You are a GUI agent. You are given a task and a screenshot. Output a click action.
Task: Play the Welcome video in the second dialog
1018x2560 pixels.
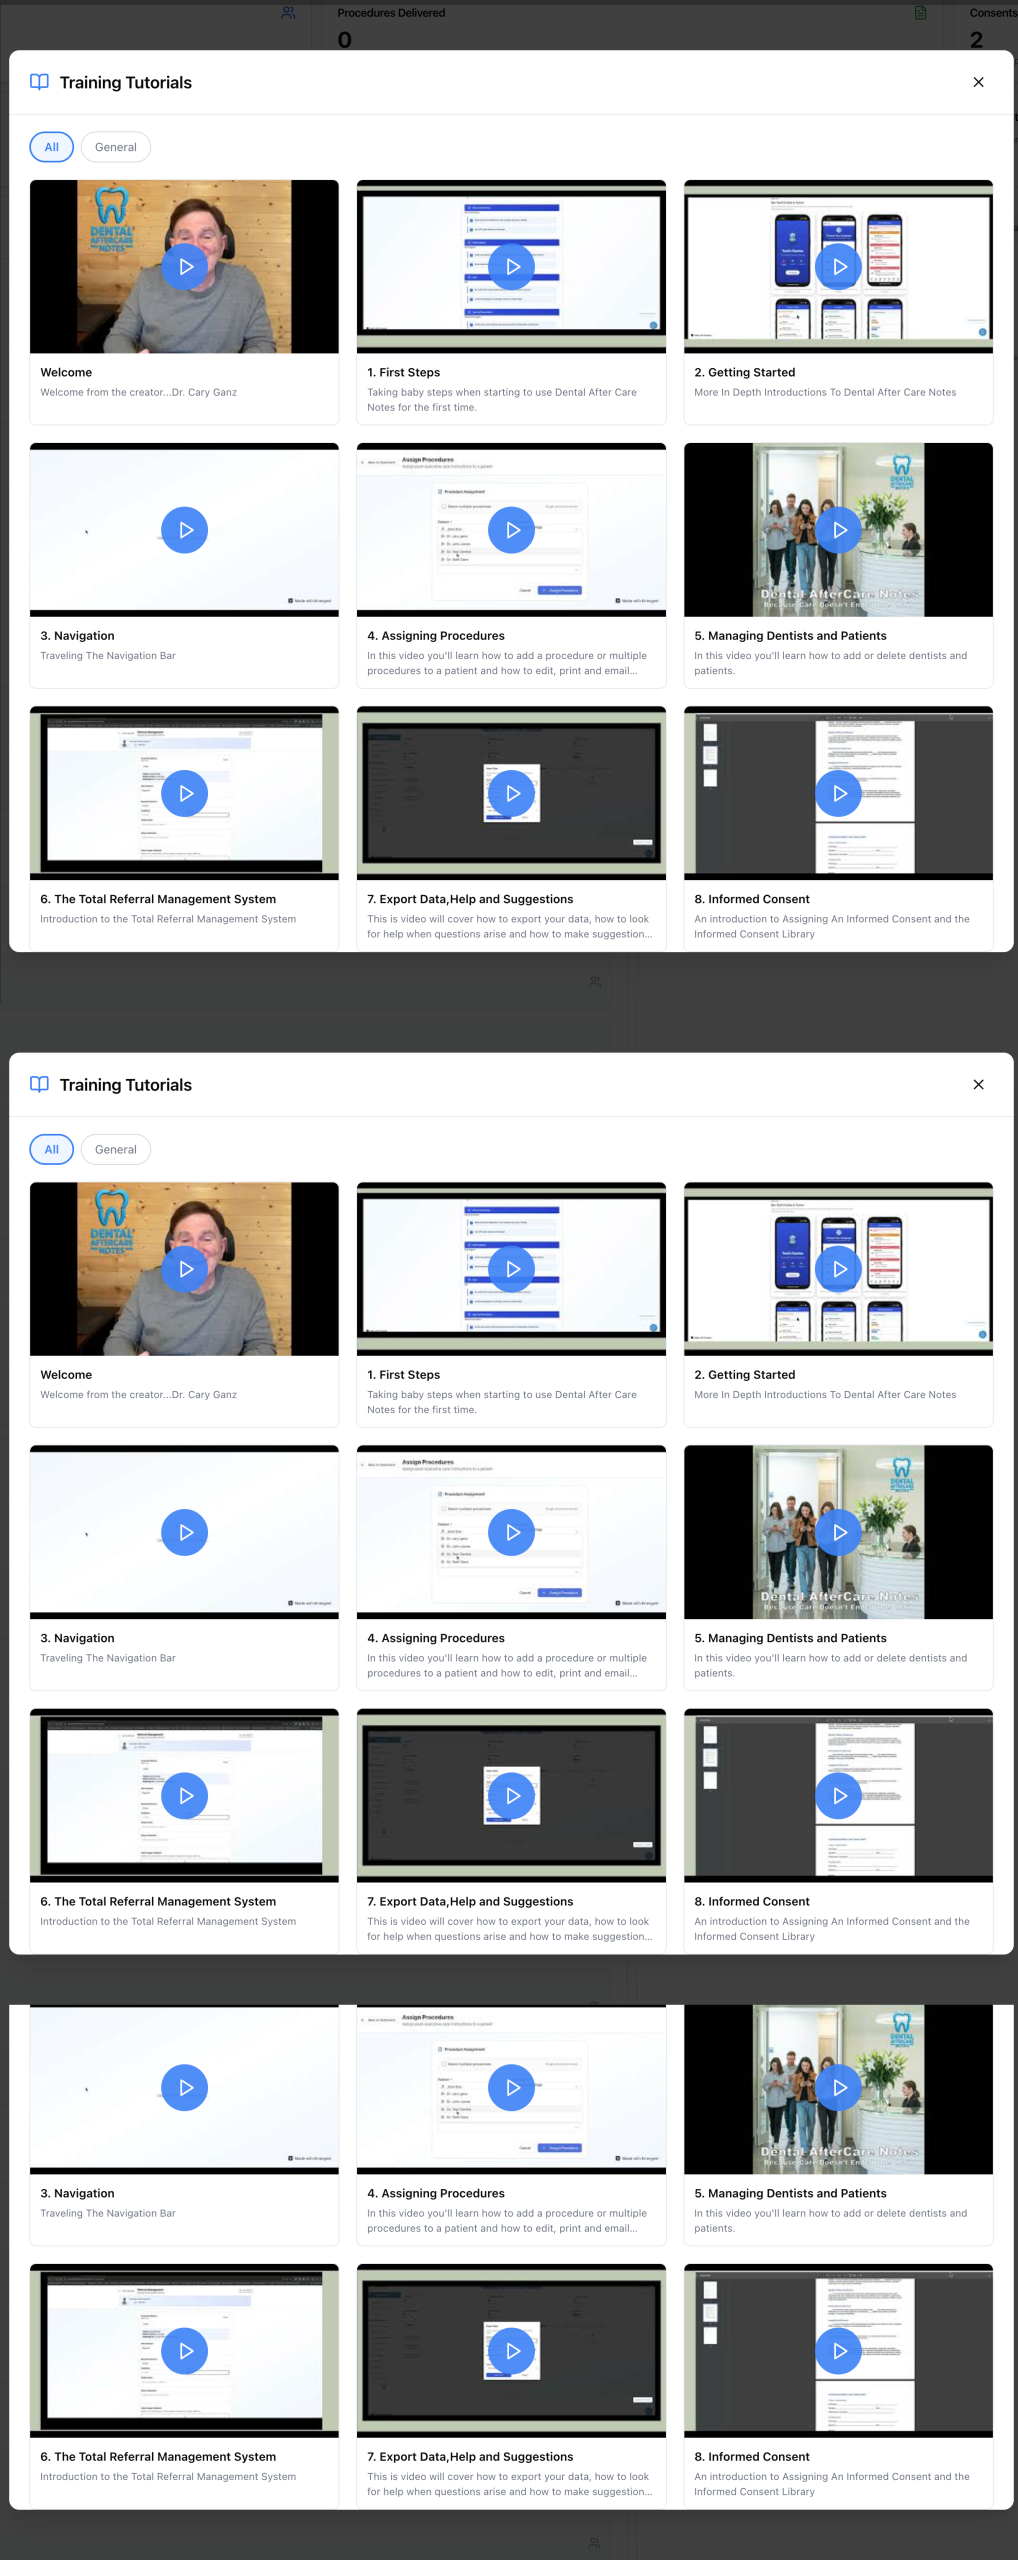[x=185, y=1269]
